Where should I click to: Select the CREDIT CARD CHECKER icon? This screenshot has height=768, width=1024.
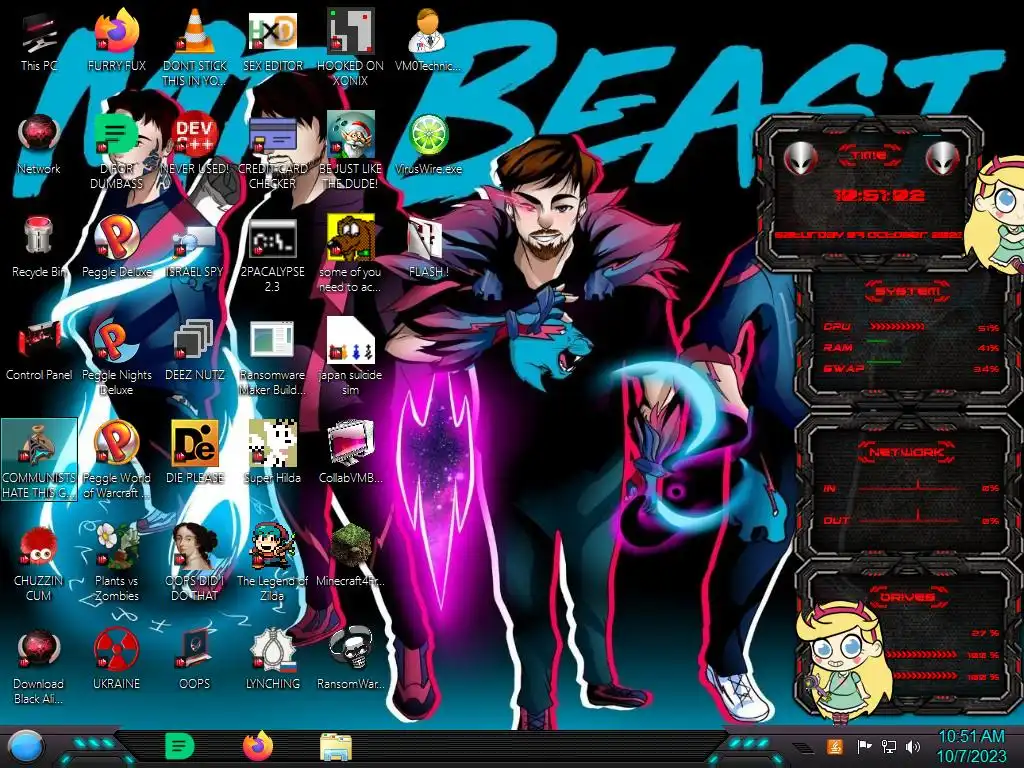(x=272, y=152)
